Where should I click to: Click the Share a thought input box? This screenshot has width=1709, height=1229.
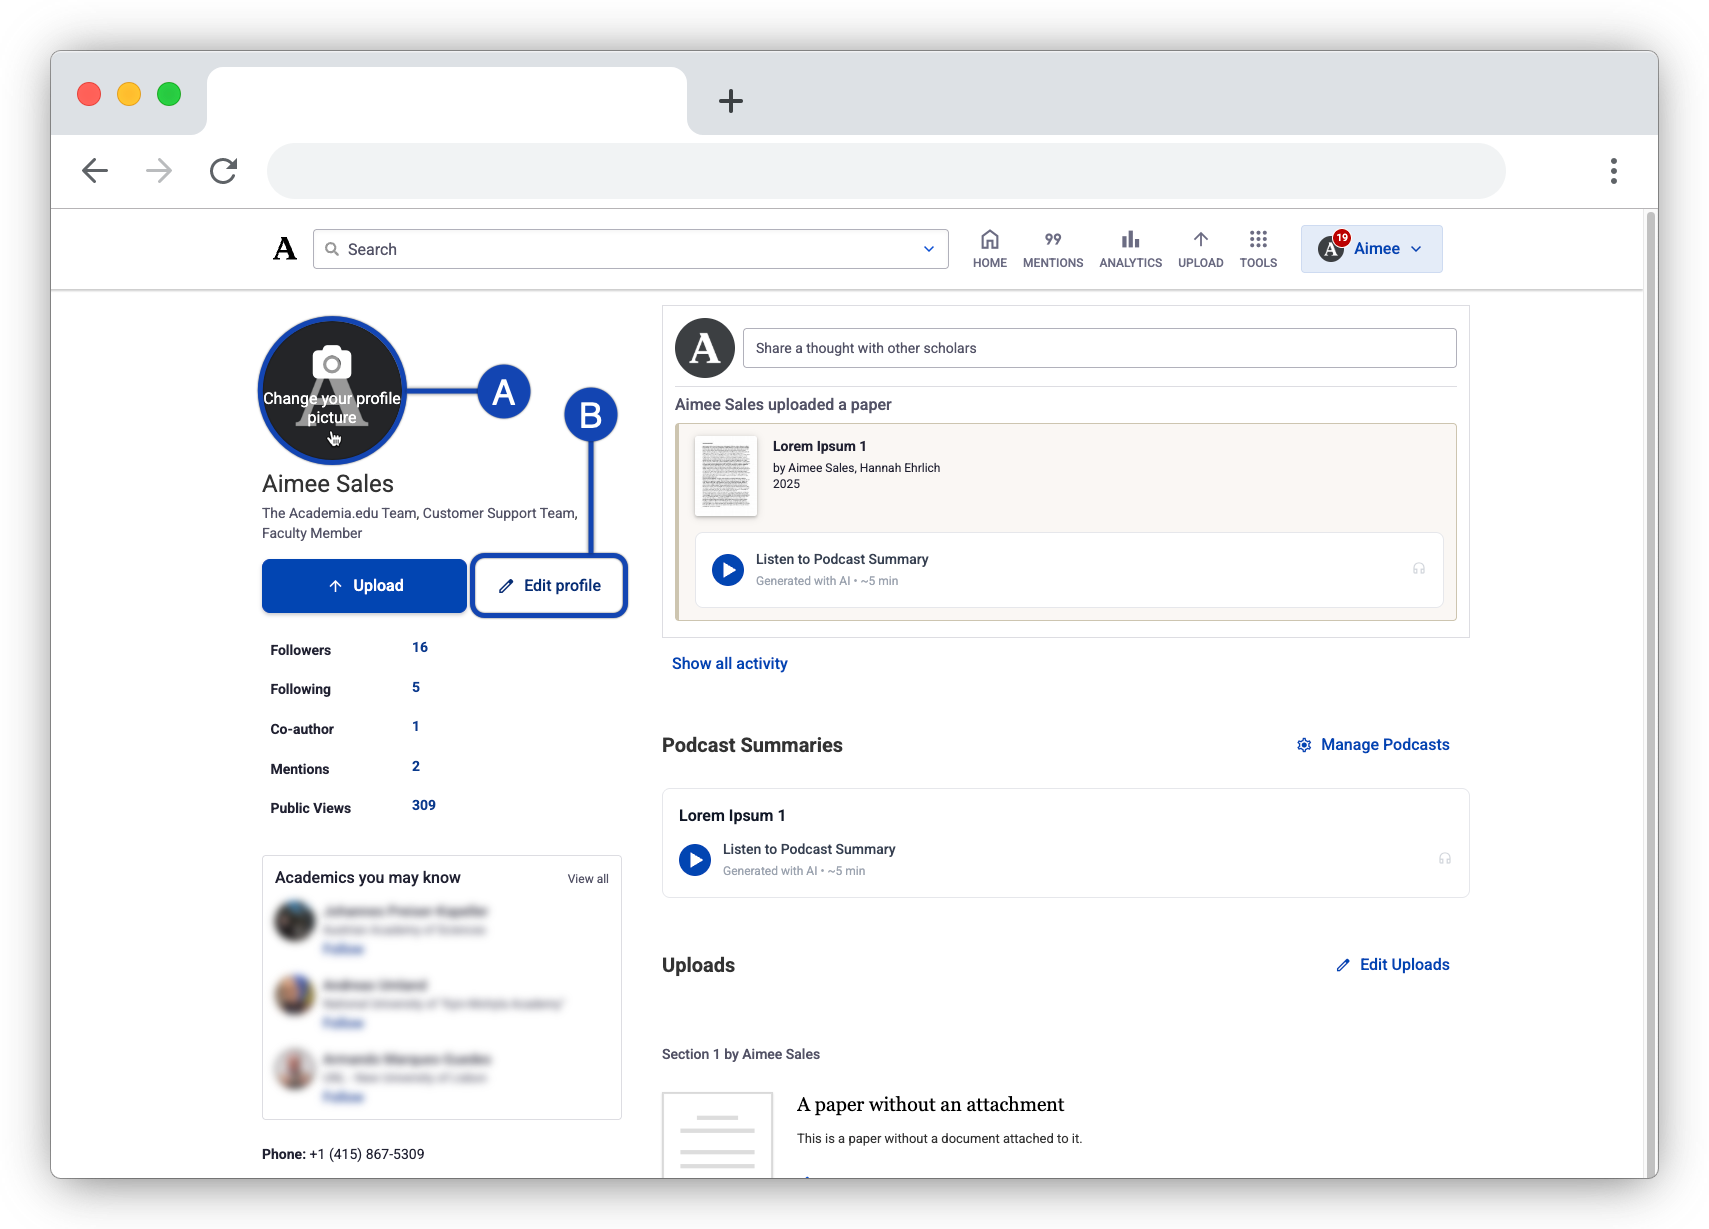point(1099,348)
